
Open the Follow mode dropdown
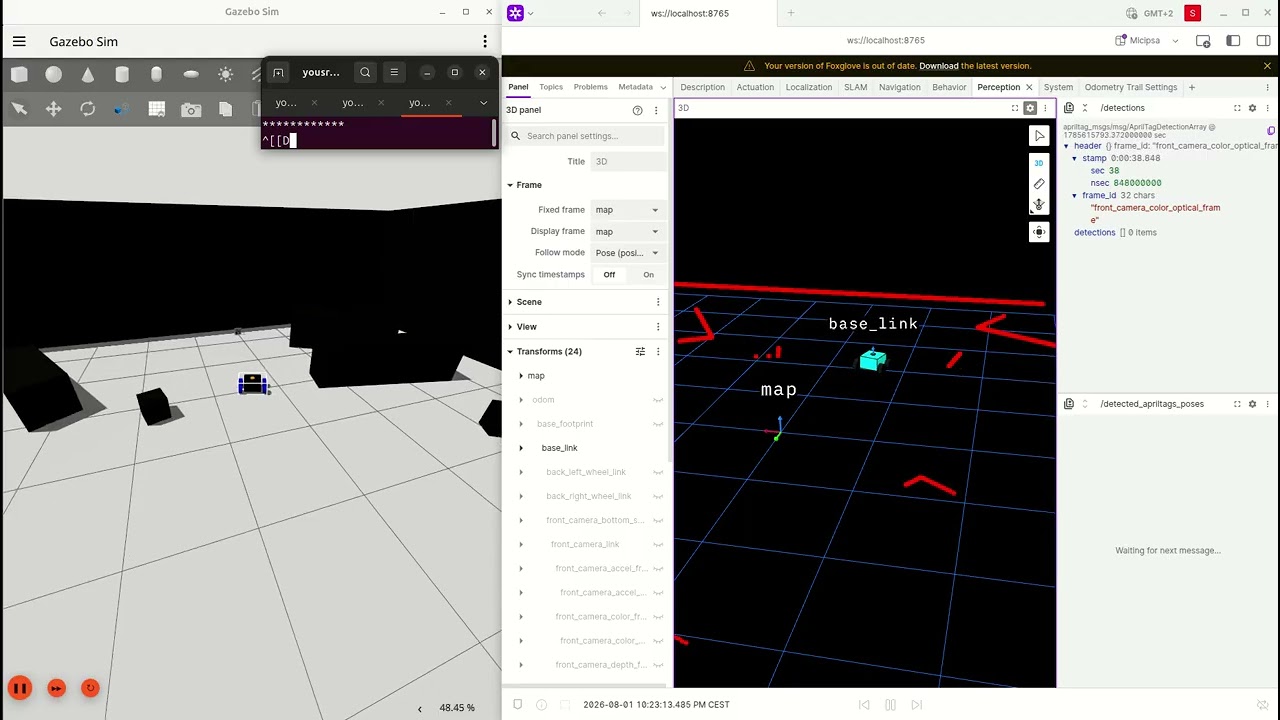point(627,253)
